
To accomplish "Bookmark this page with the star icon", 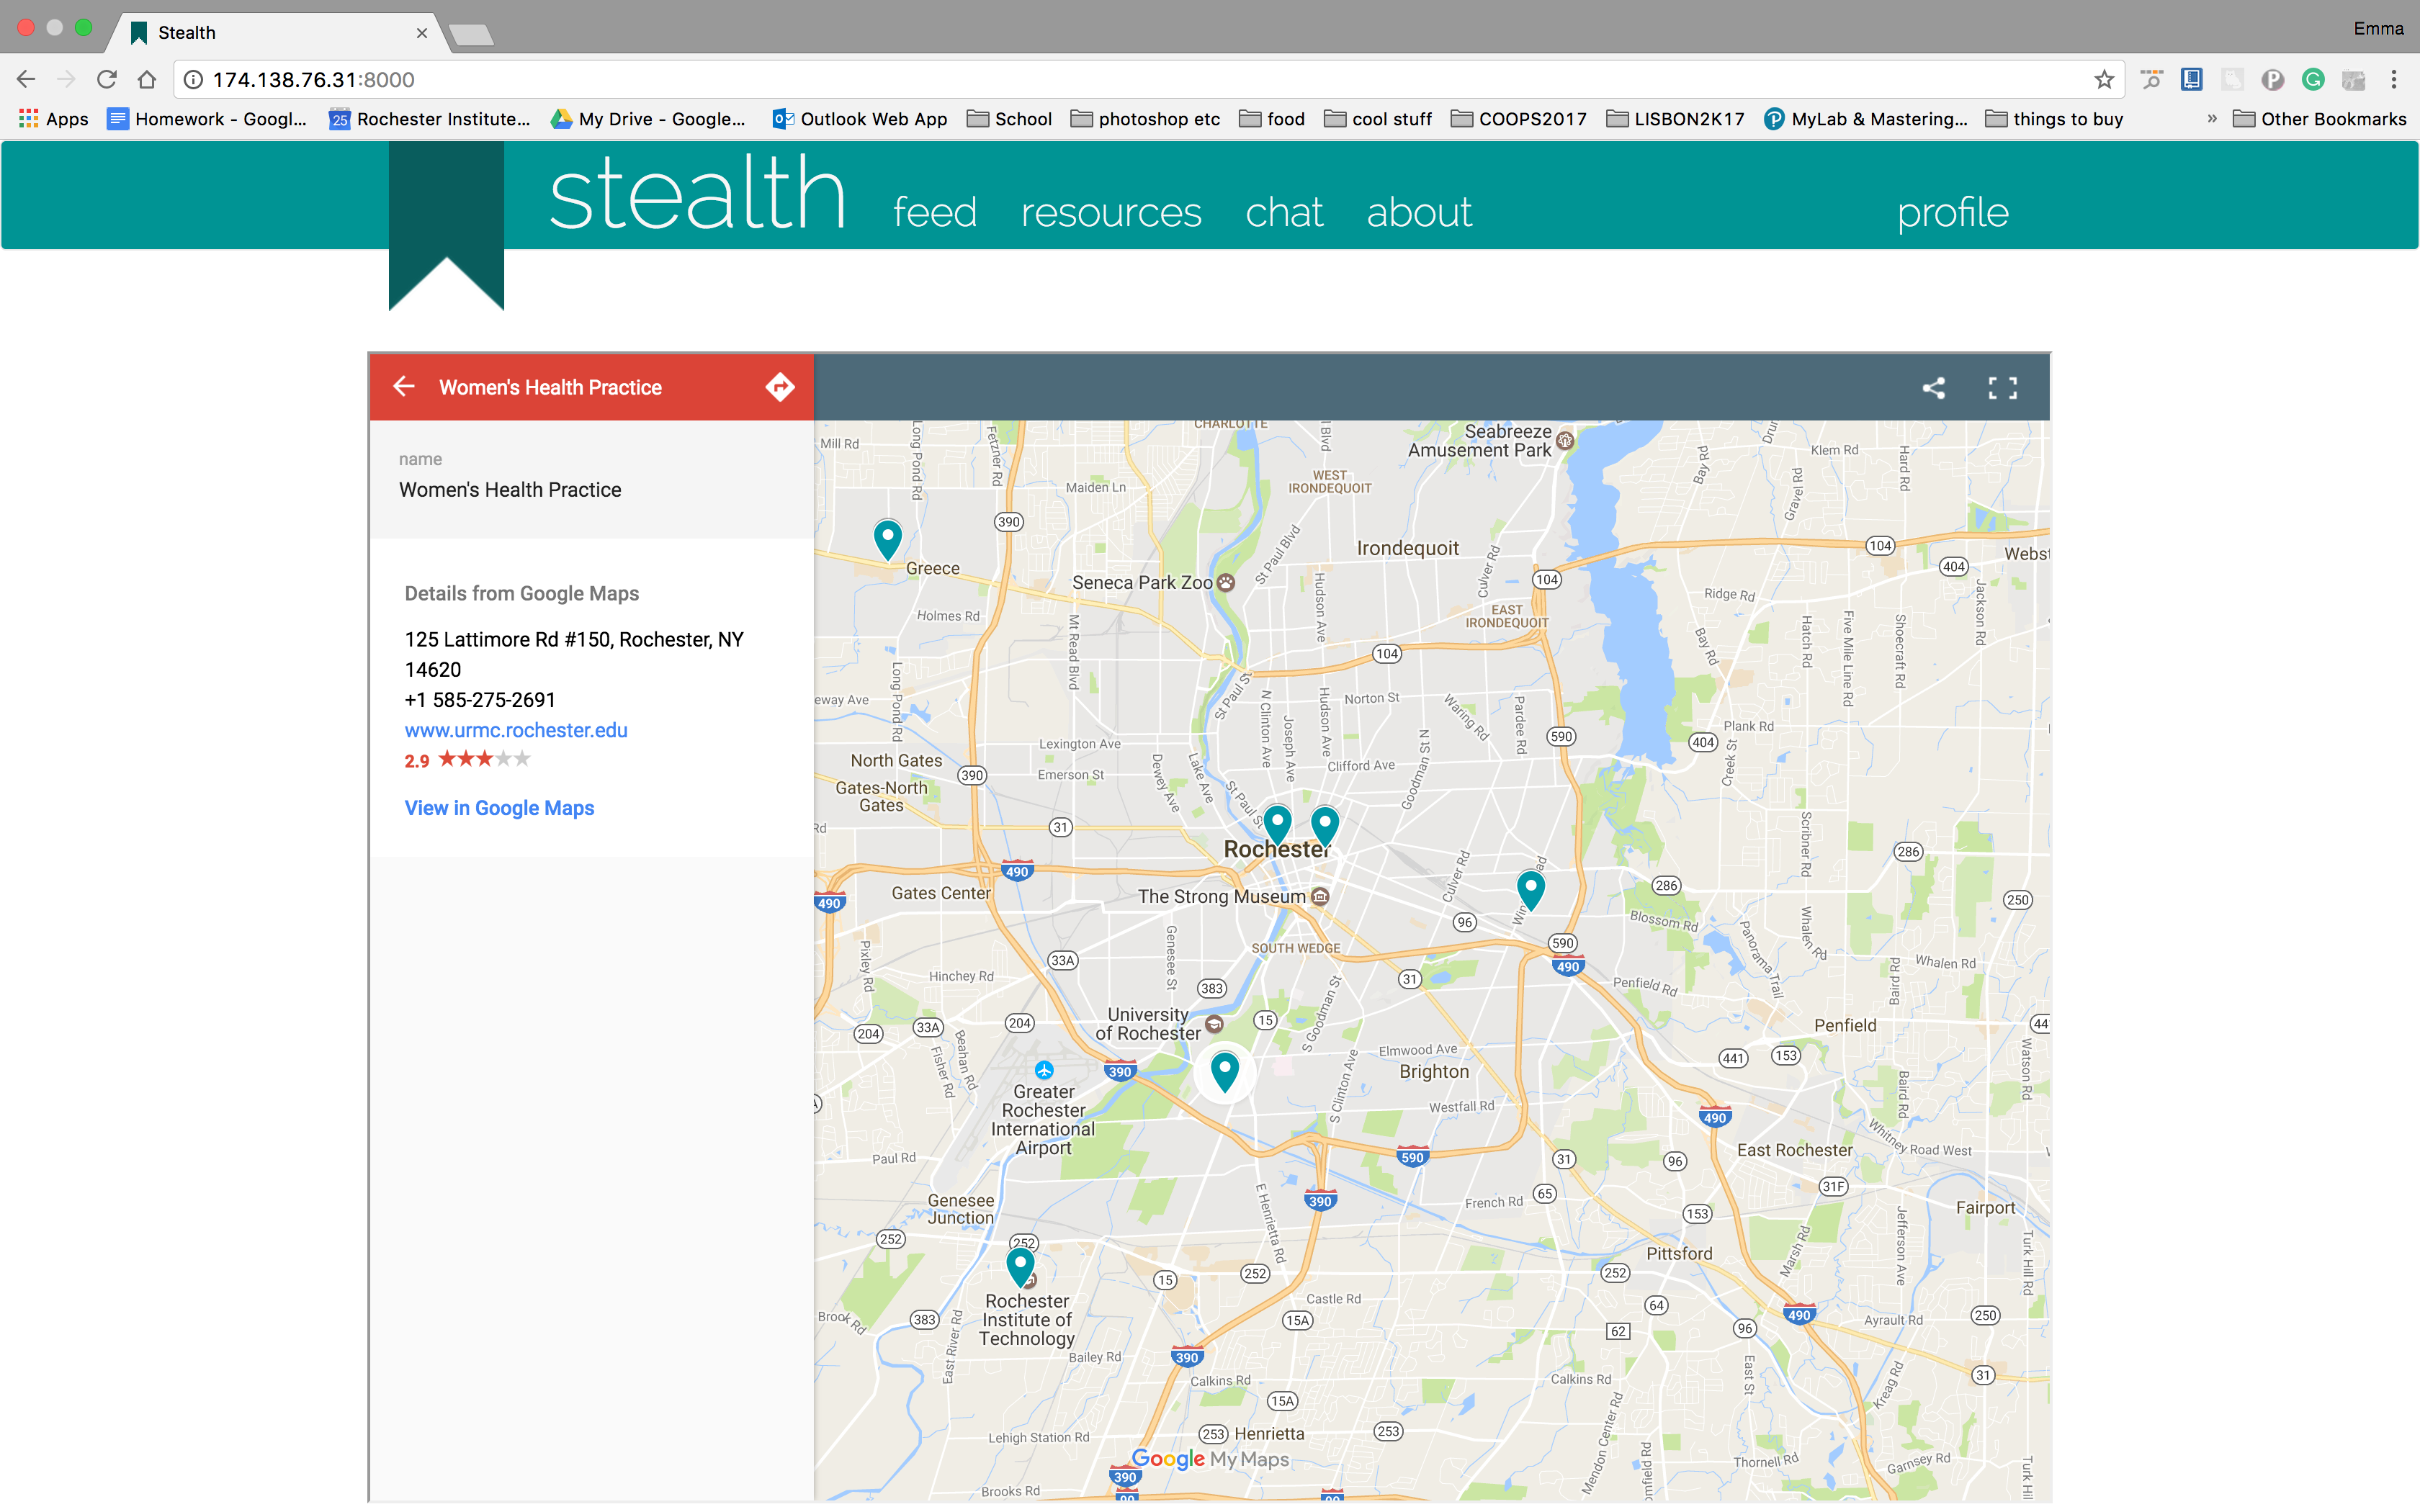I will pos(2104,80).
